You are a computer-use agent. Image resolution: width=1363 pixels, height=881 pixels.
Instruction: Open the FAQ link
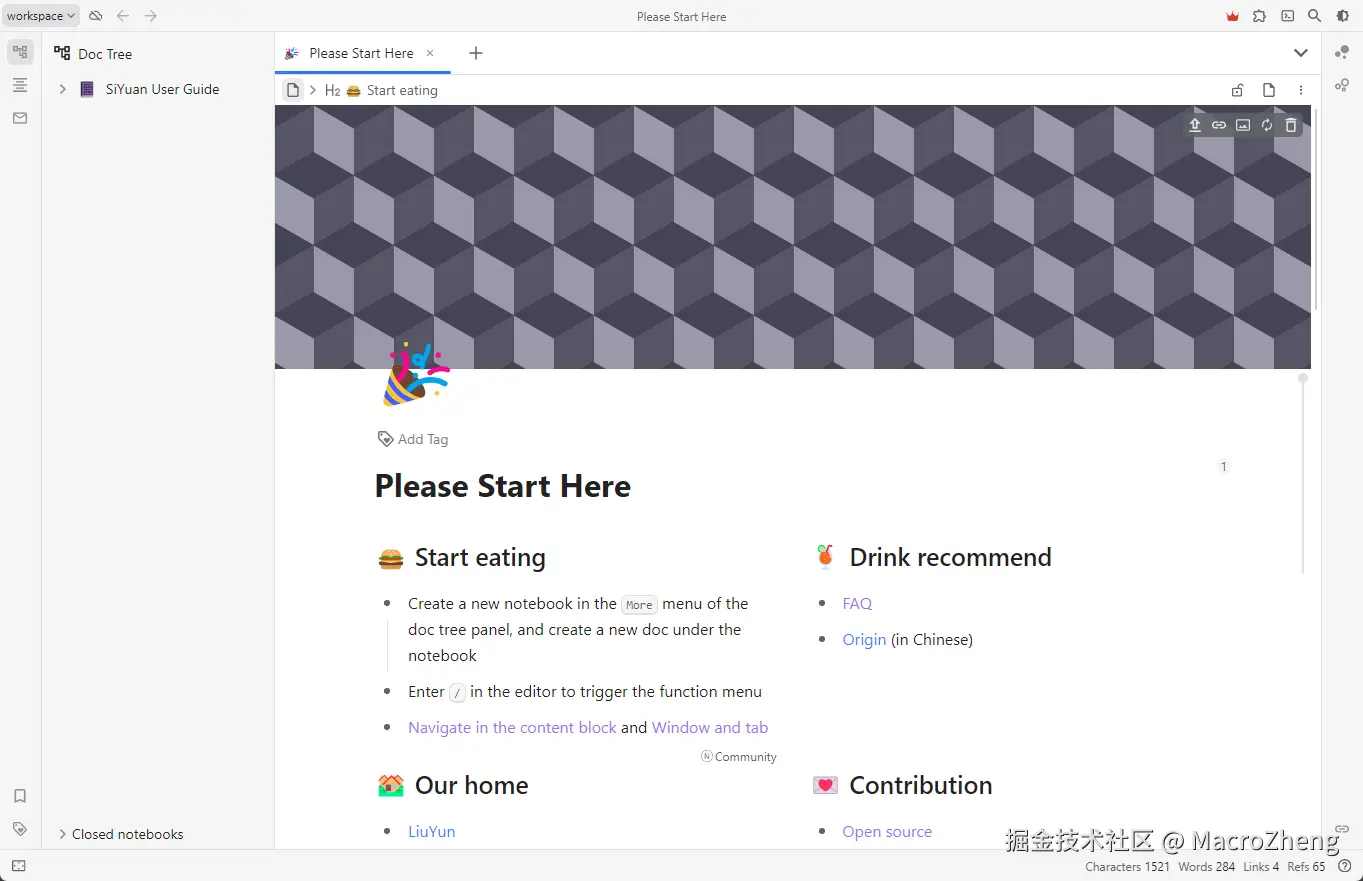coord(857,603)
